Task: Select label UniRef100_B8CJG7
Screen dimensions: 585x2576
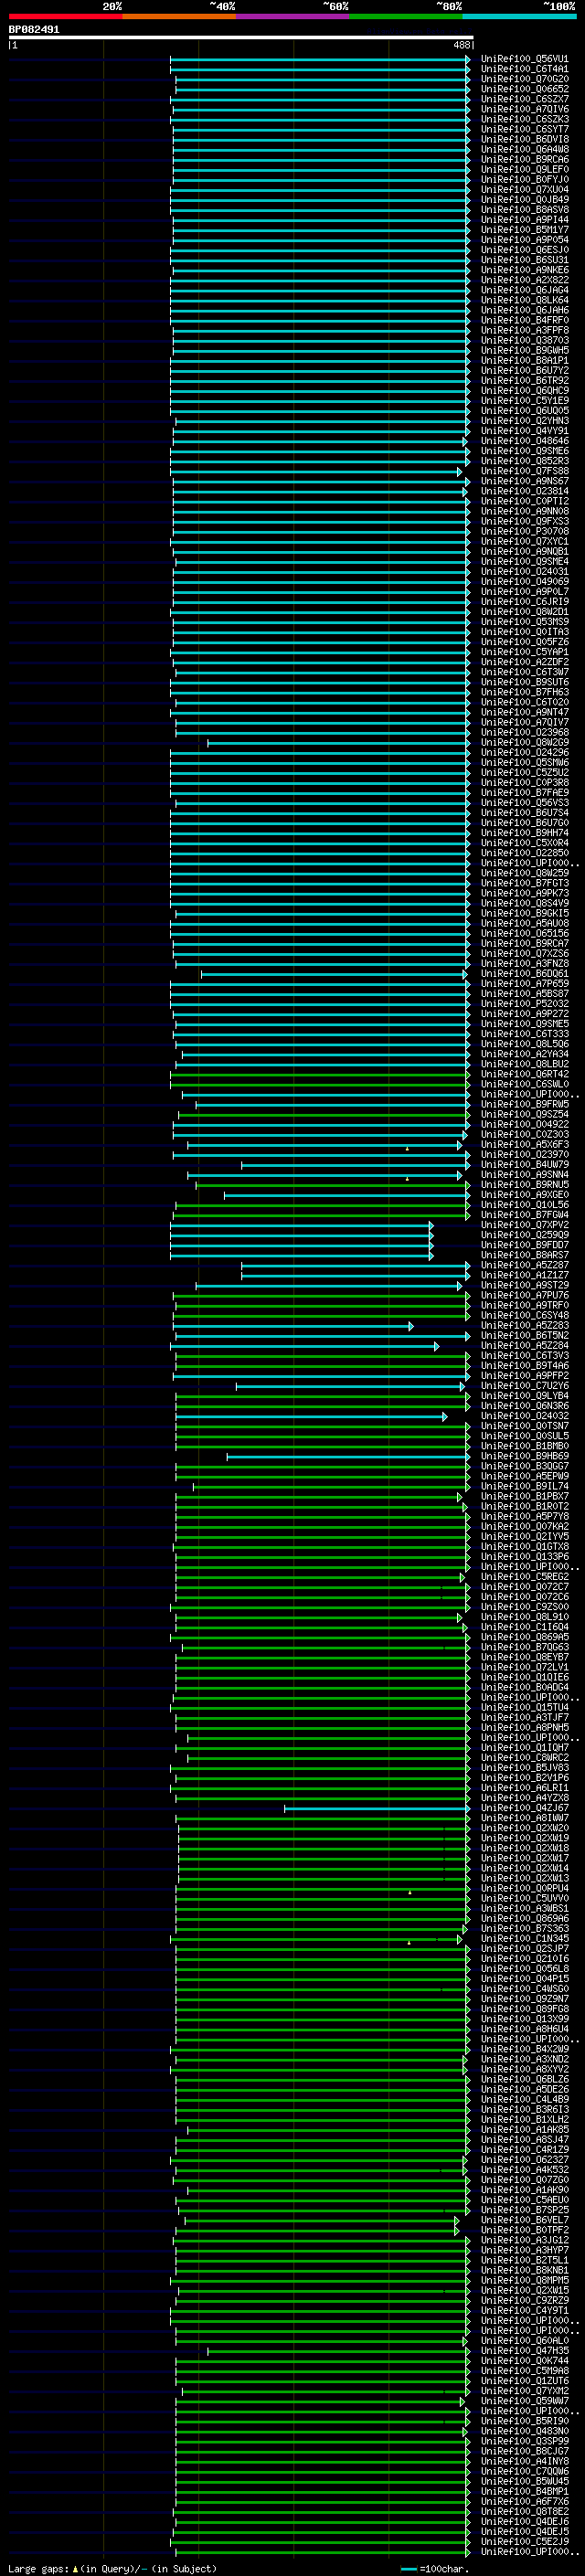Action: coord(524,2451)
